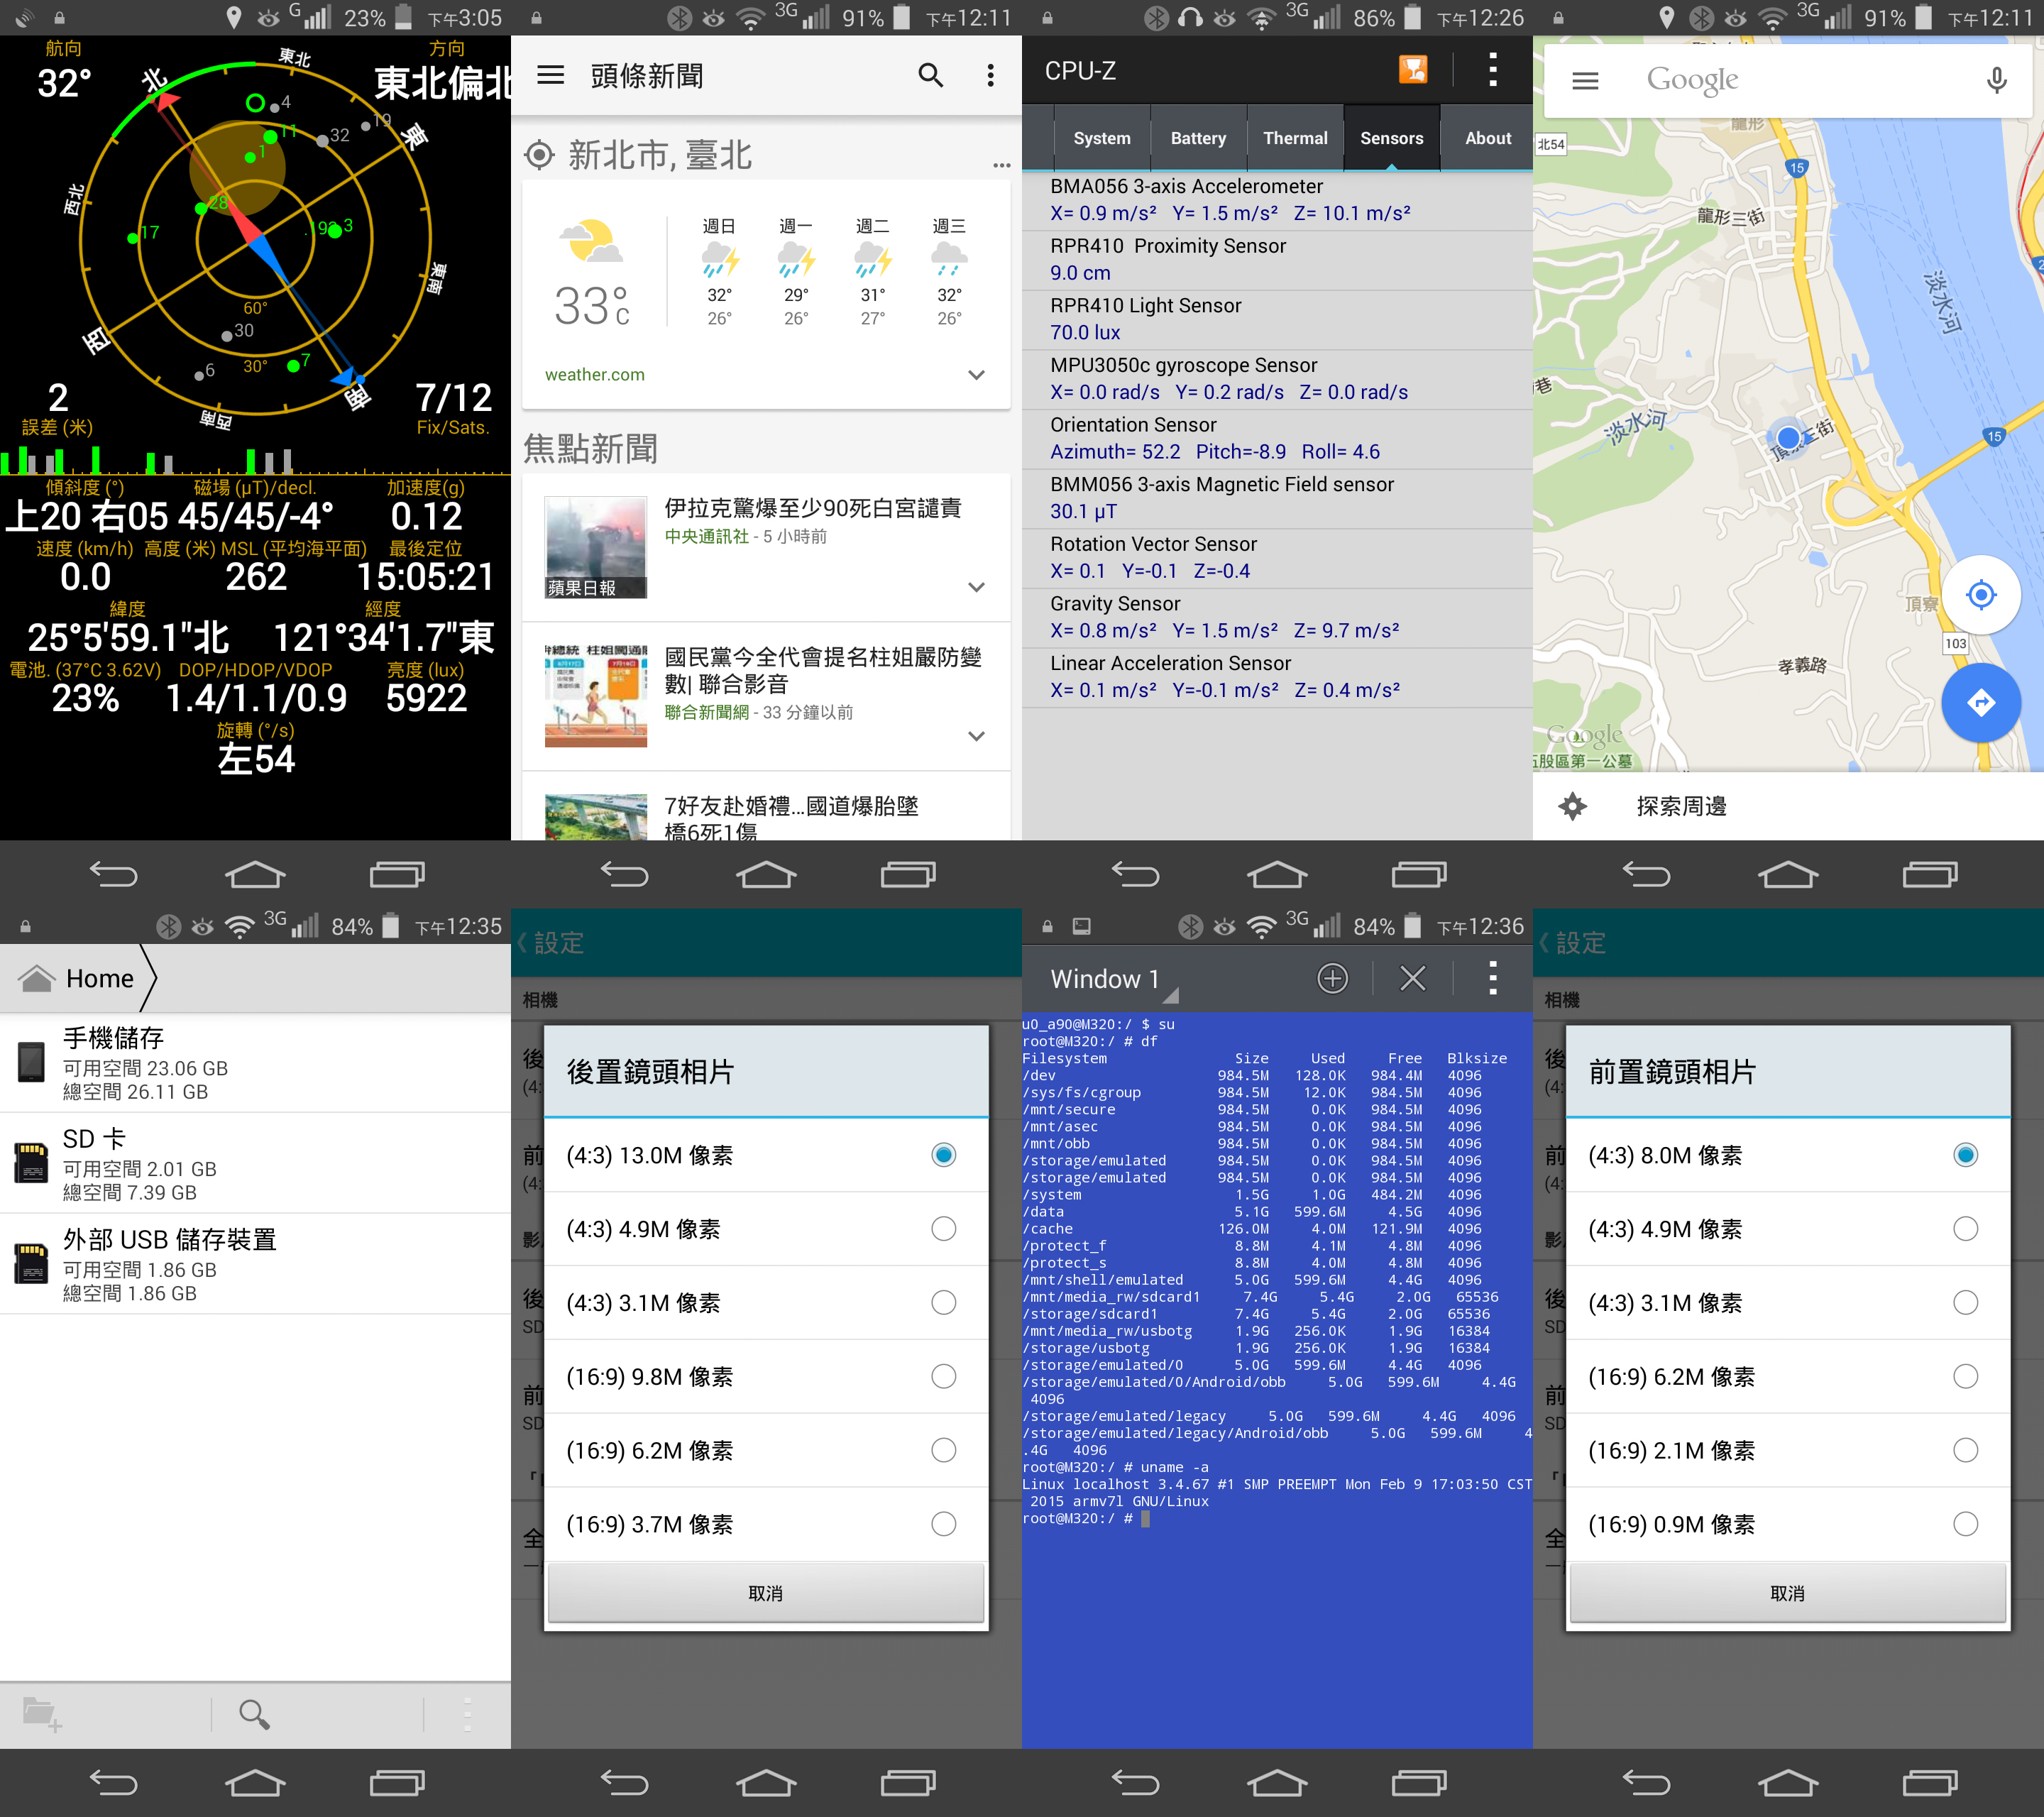Open the three-dot options for the weather card
Screen dimensions: 2044x1817
(1001, 165)
